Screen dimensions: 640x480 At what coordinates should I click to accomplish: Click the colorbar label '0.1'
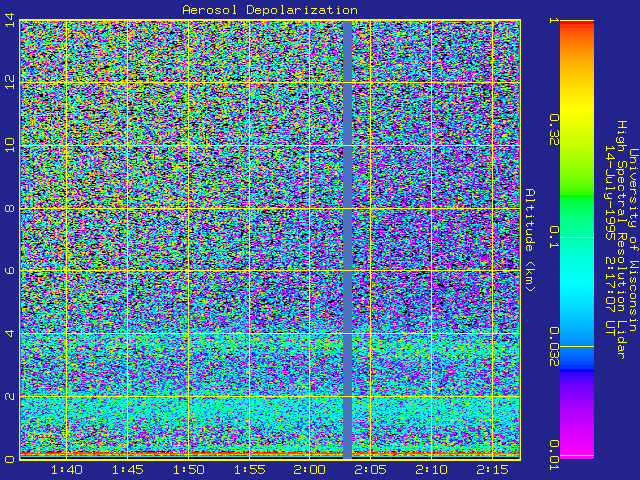coord(553,238)
